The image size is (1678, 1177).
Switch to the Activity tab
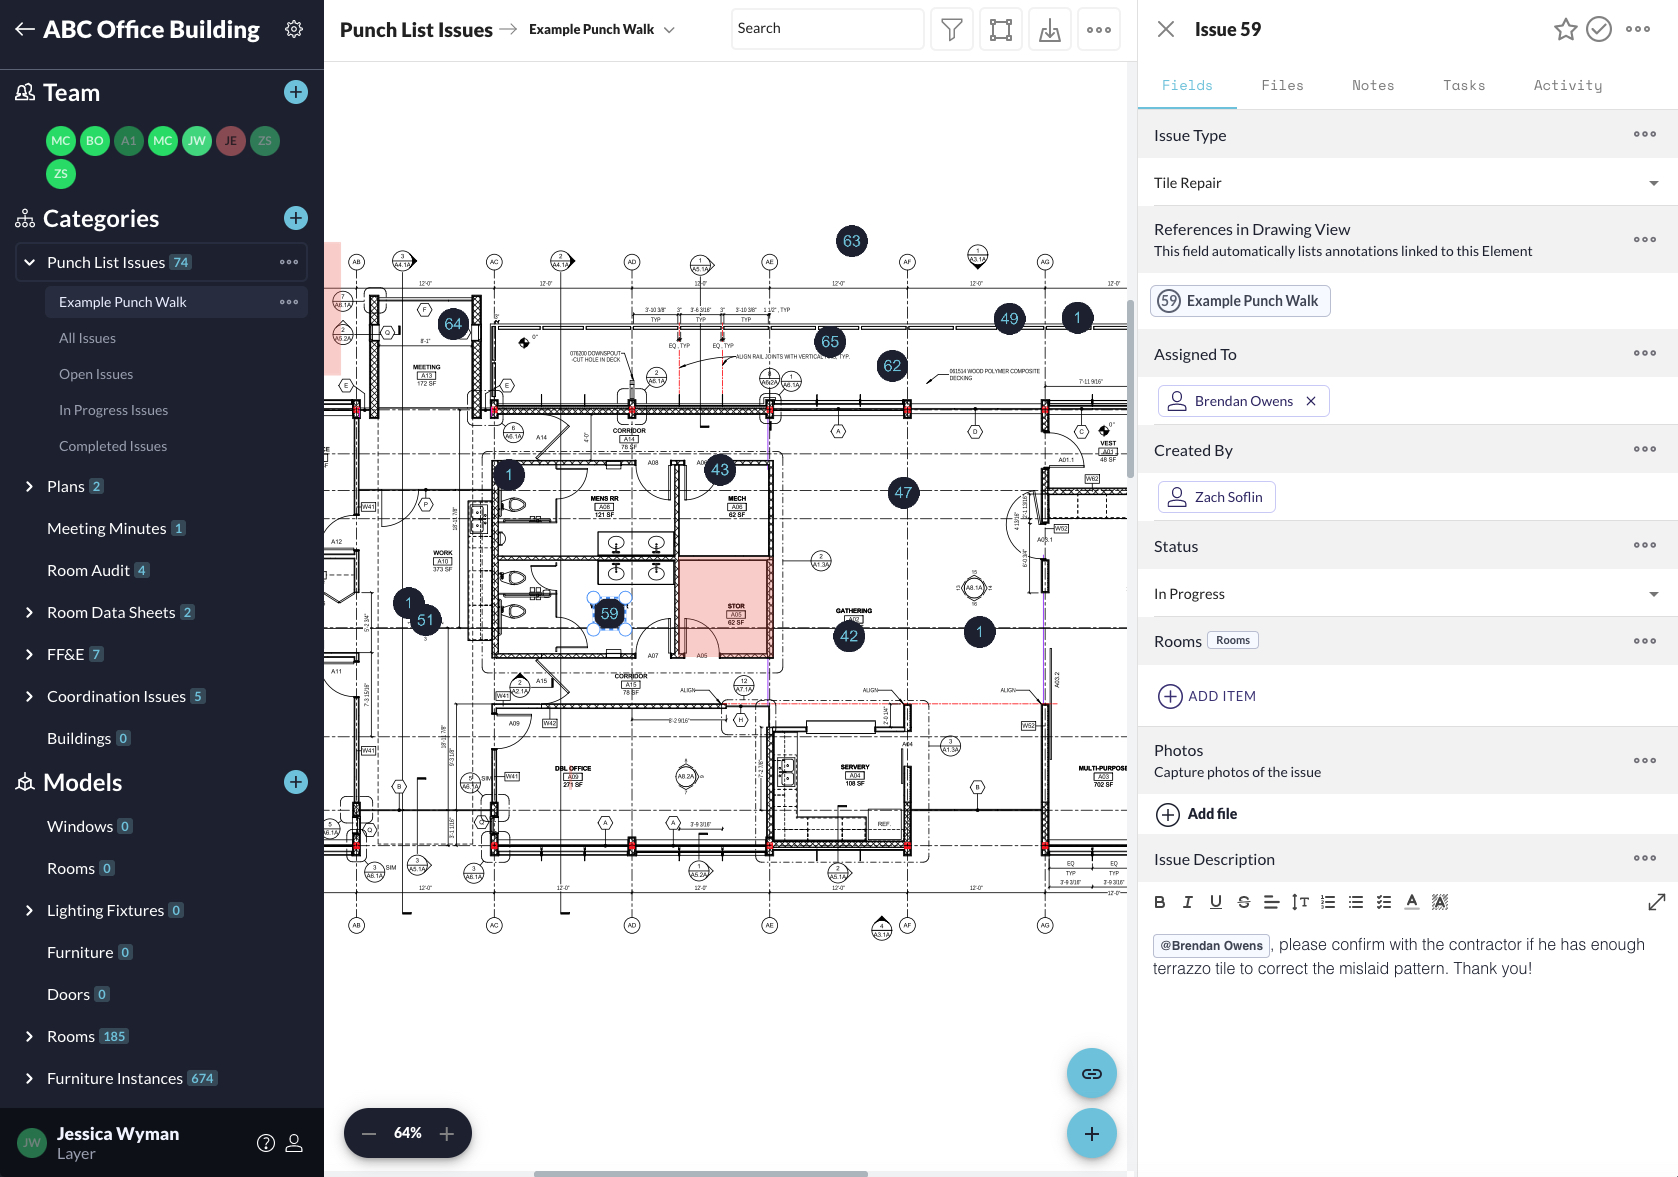click(1567, 85)
